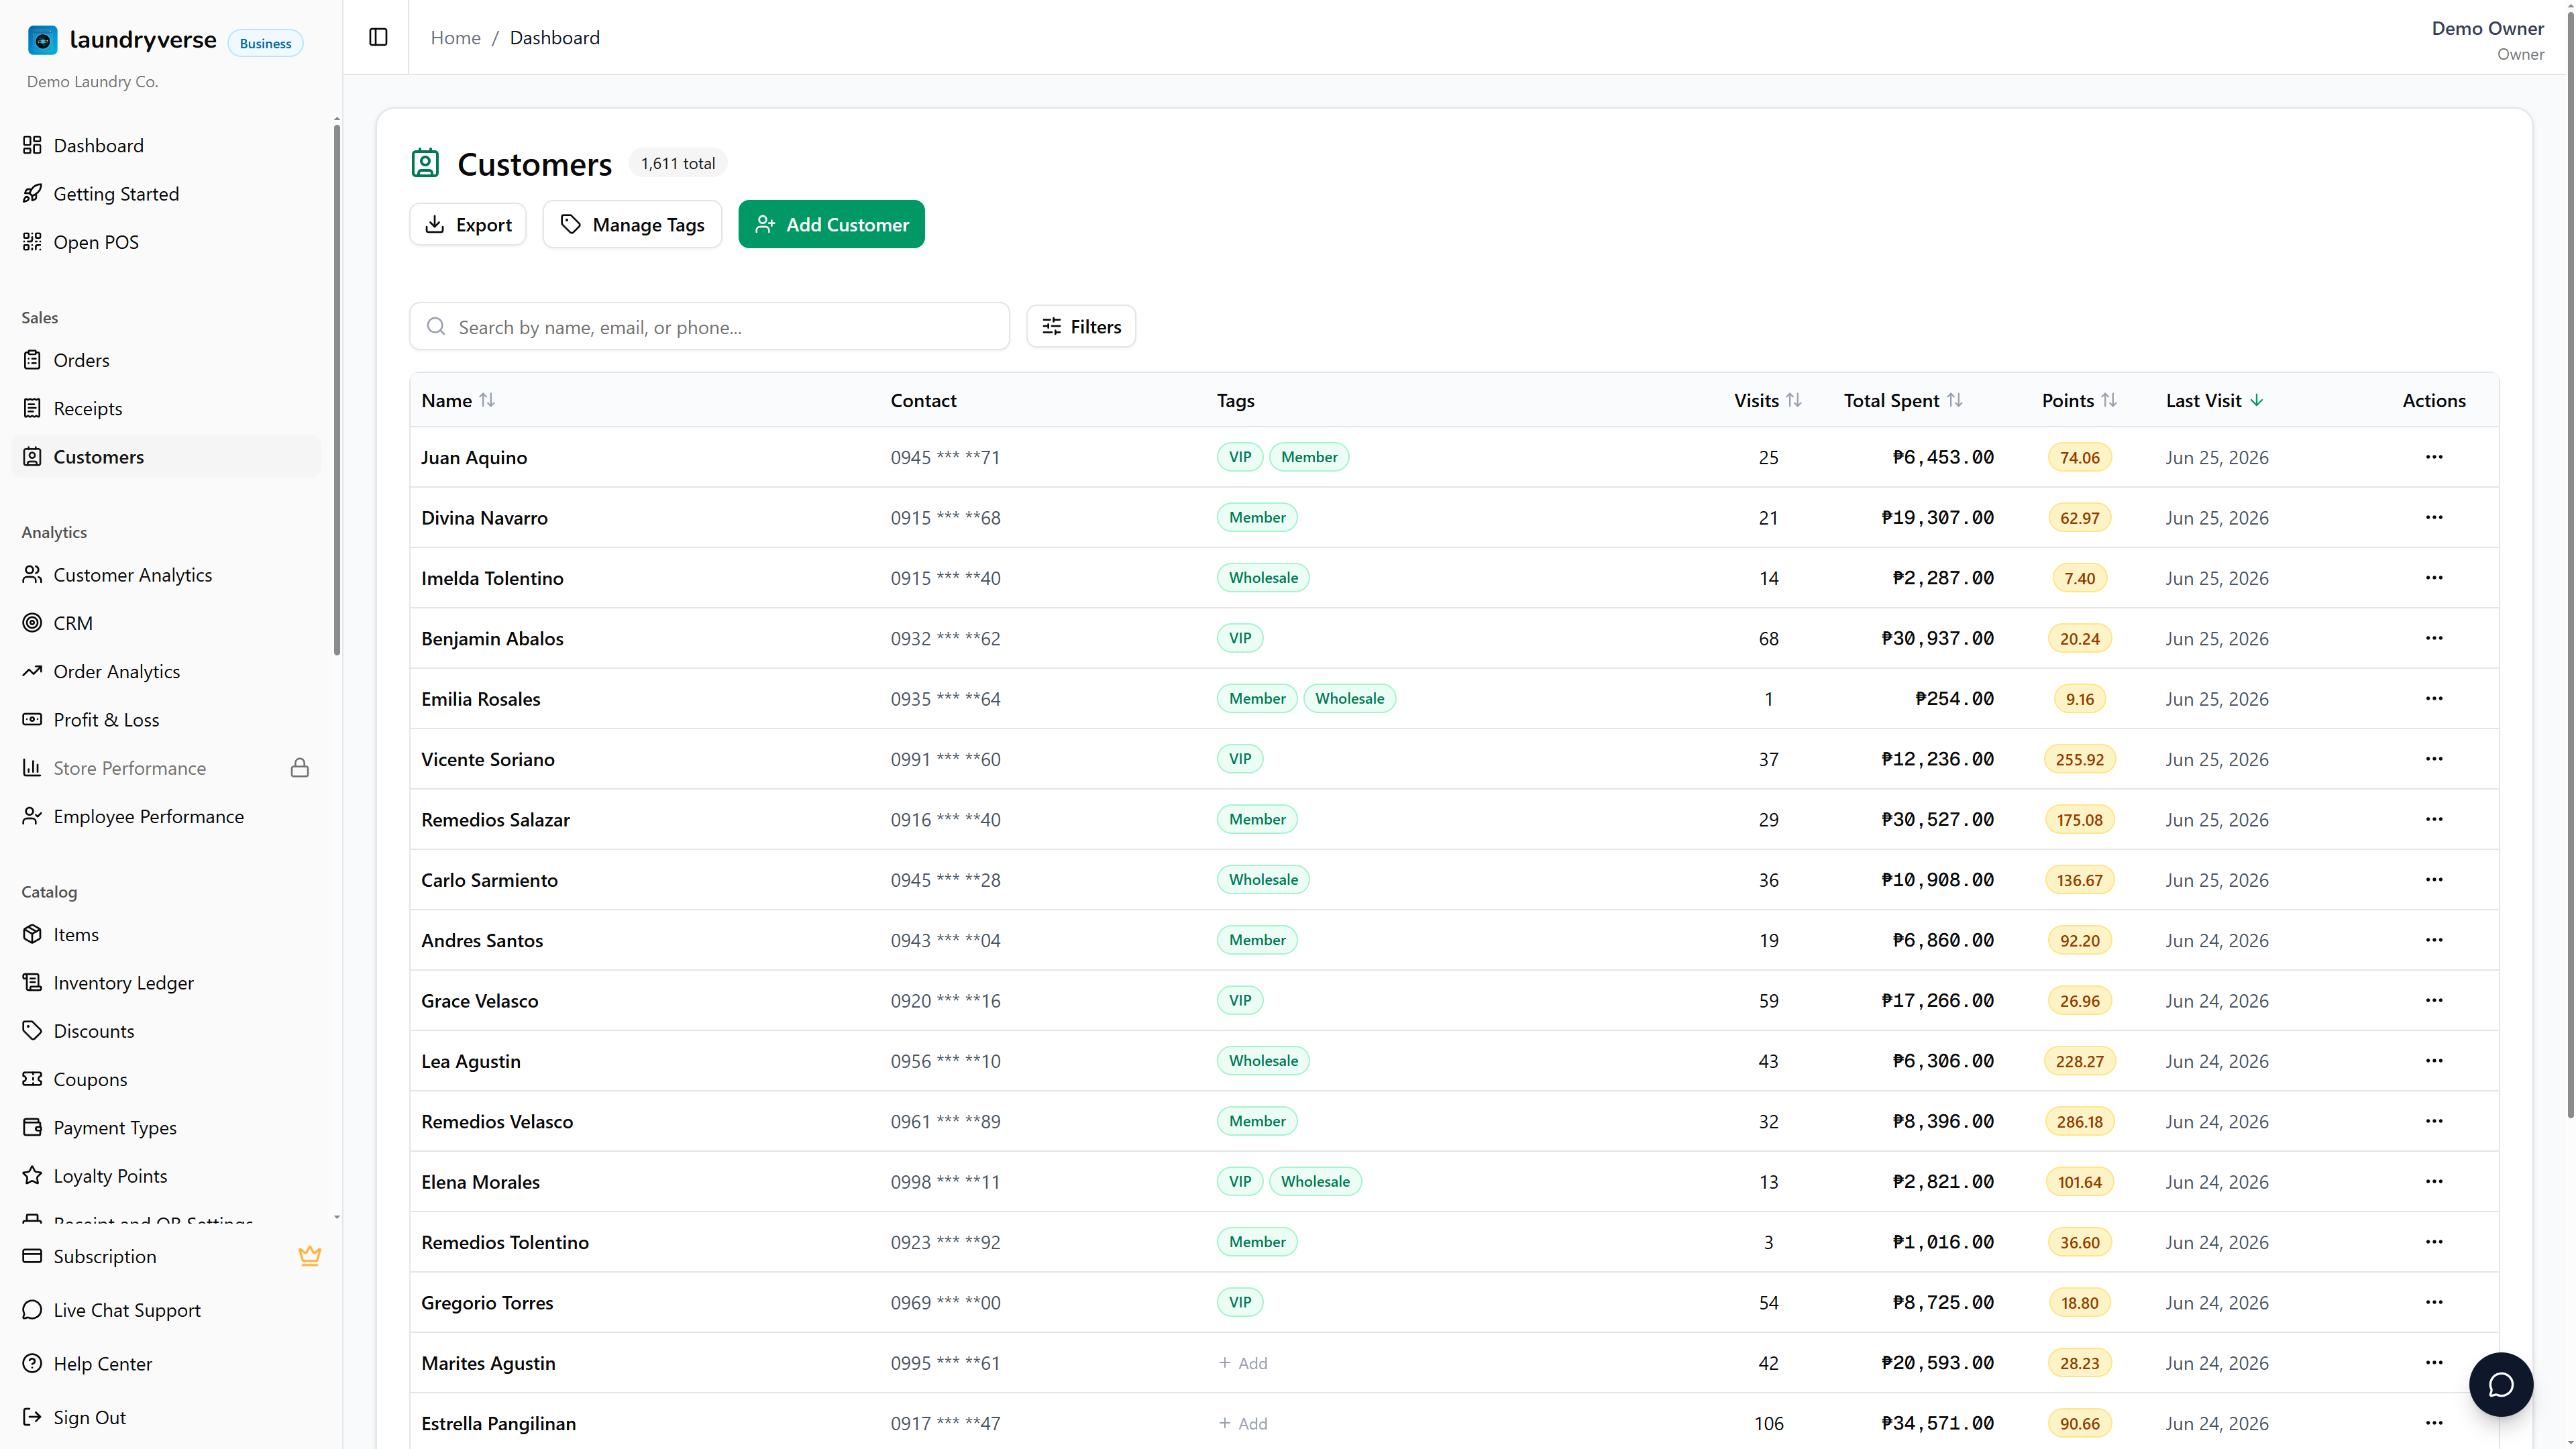The height and width of the screenshot is (1449, 2576).
Task: Sort table by Name column
Action: pyautogui.click(x=458, y=400)
